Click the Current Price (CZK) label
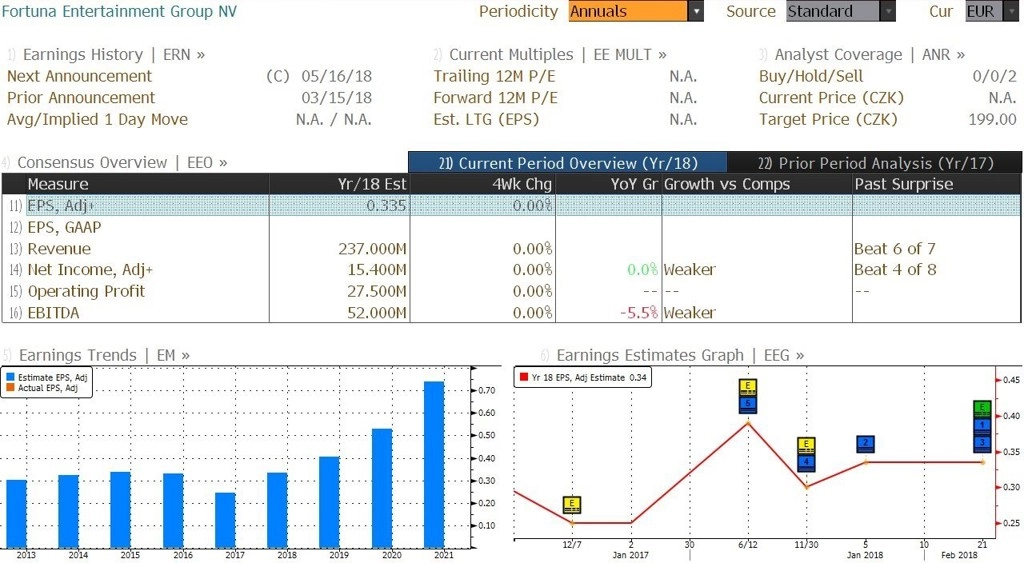Viewport: 1024px width, 563px height. 831,98
